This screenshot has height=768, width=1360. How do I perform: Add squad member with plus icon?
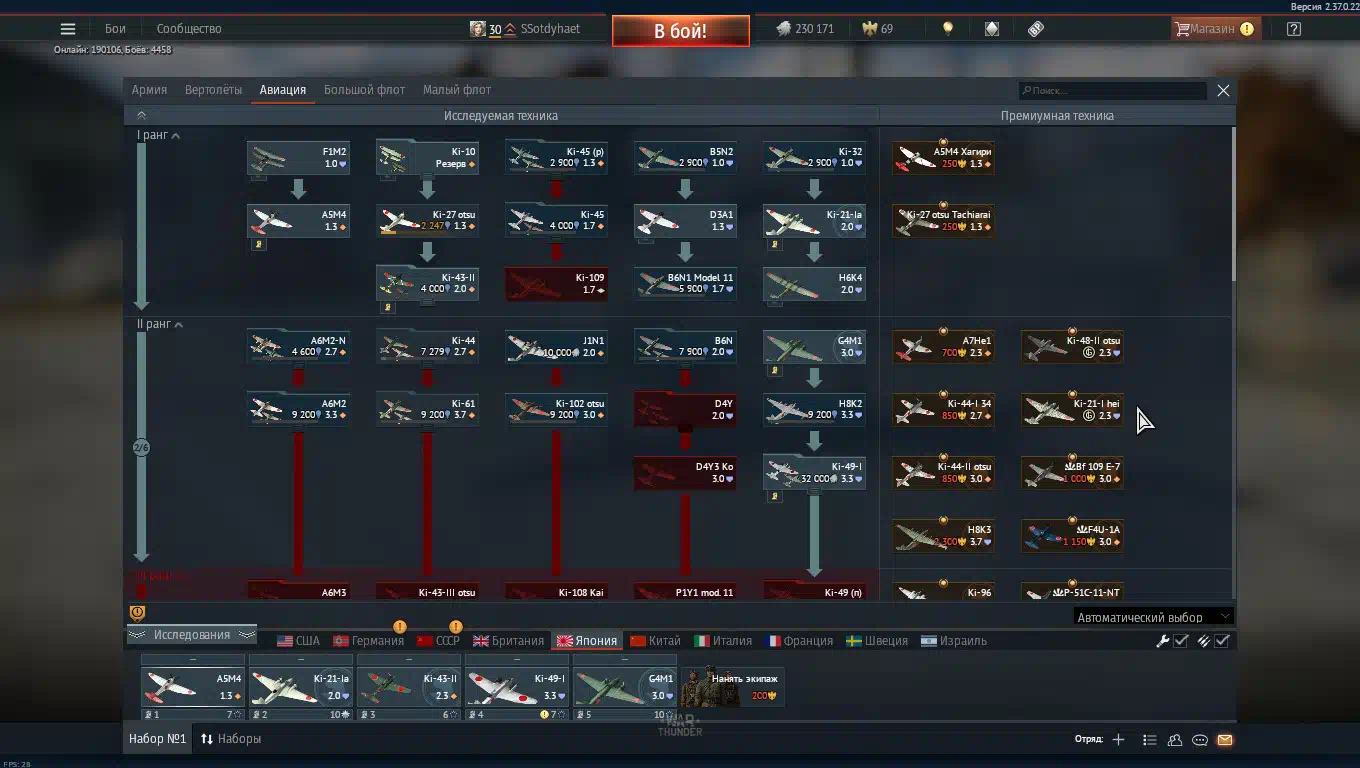pyautogui.click(x=1118, y=740)
